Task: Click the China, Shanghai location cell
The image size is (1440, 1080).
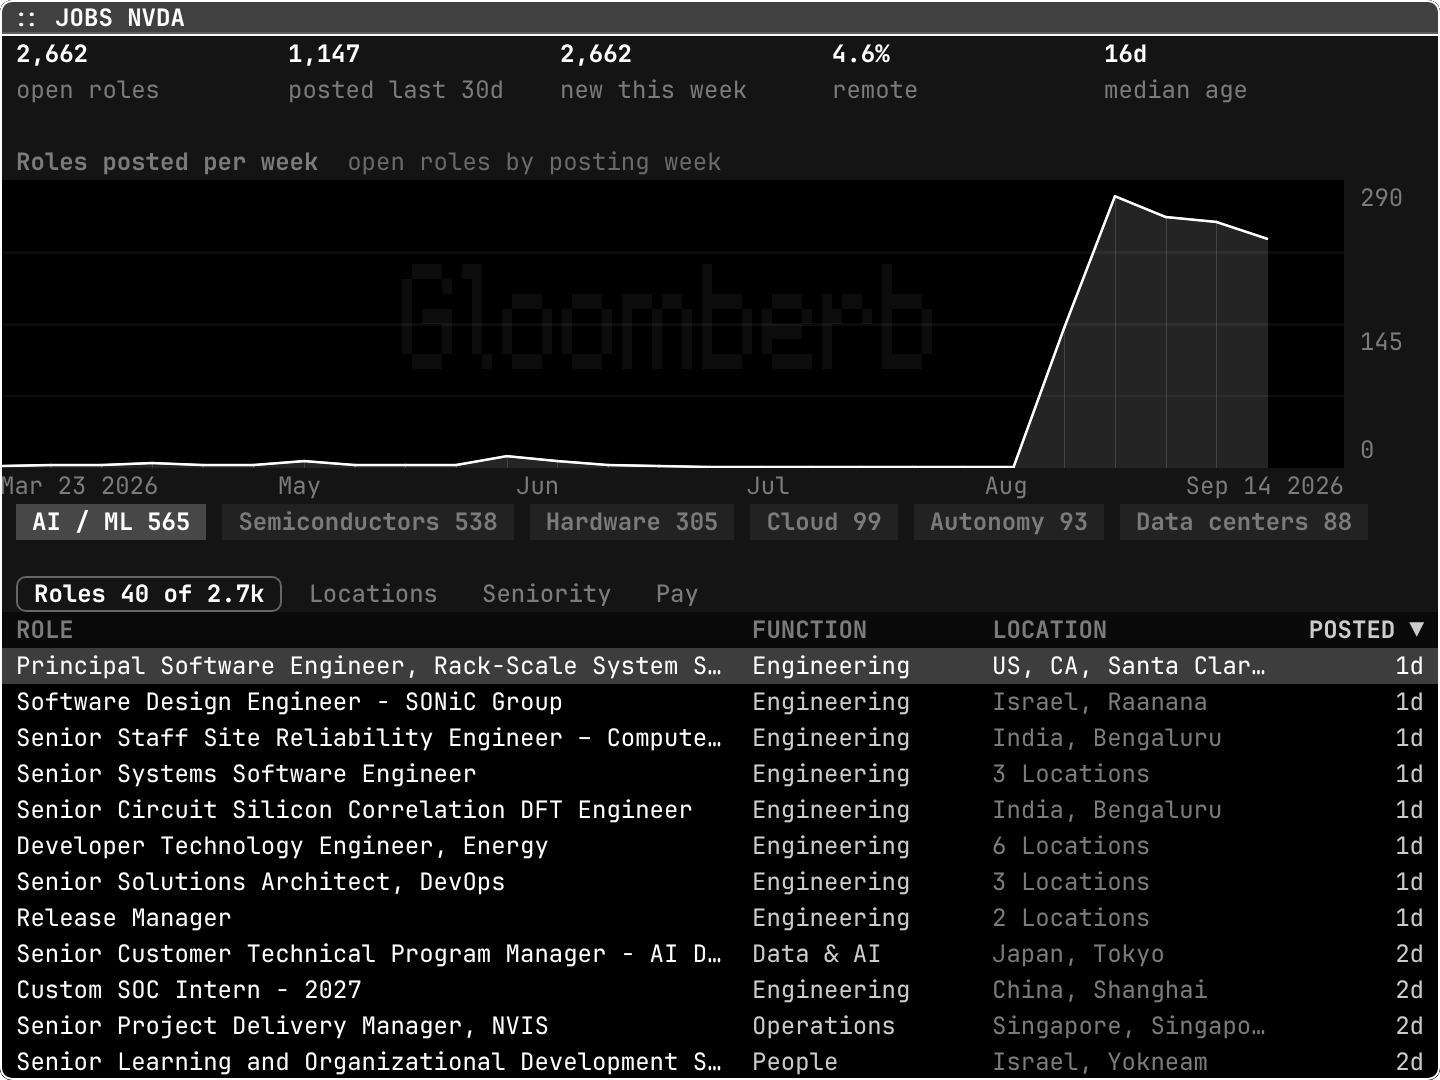Action: tap(1100, 990)
